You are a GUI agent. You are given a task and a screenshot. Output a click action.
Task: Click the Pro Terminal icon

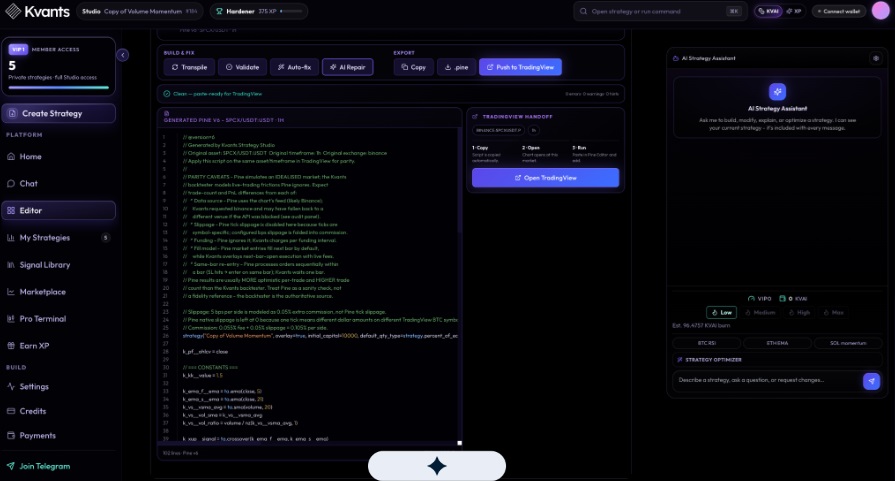tap(11, 318)
